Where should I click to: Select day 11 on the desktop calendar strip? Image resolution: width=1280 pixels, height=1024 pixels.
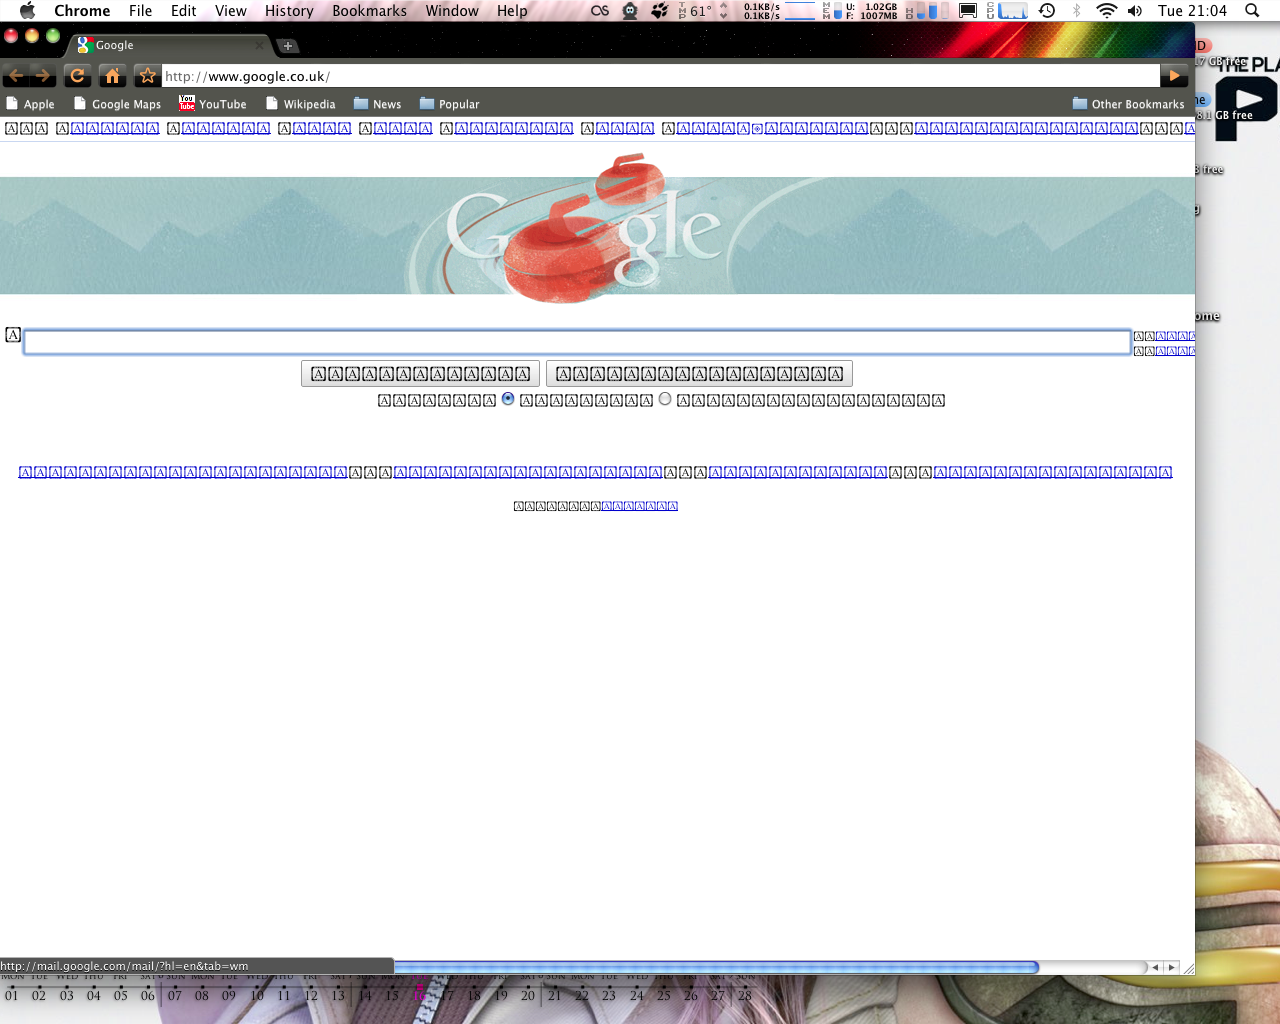pyautogui.click(x=284, y=995)
